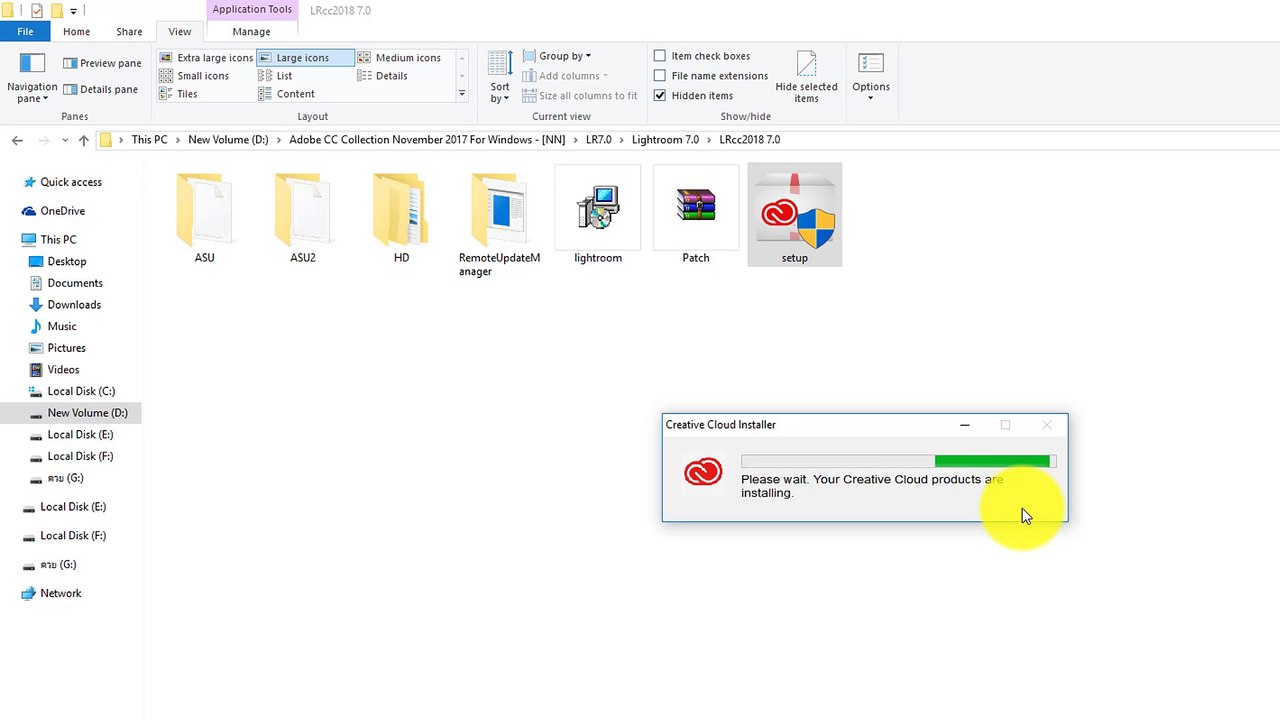The image size is (1280, 720).
Task: Open the File menu
Action: click(x=25, y=32)
